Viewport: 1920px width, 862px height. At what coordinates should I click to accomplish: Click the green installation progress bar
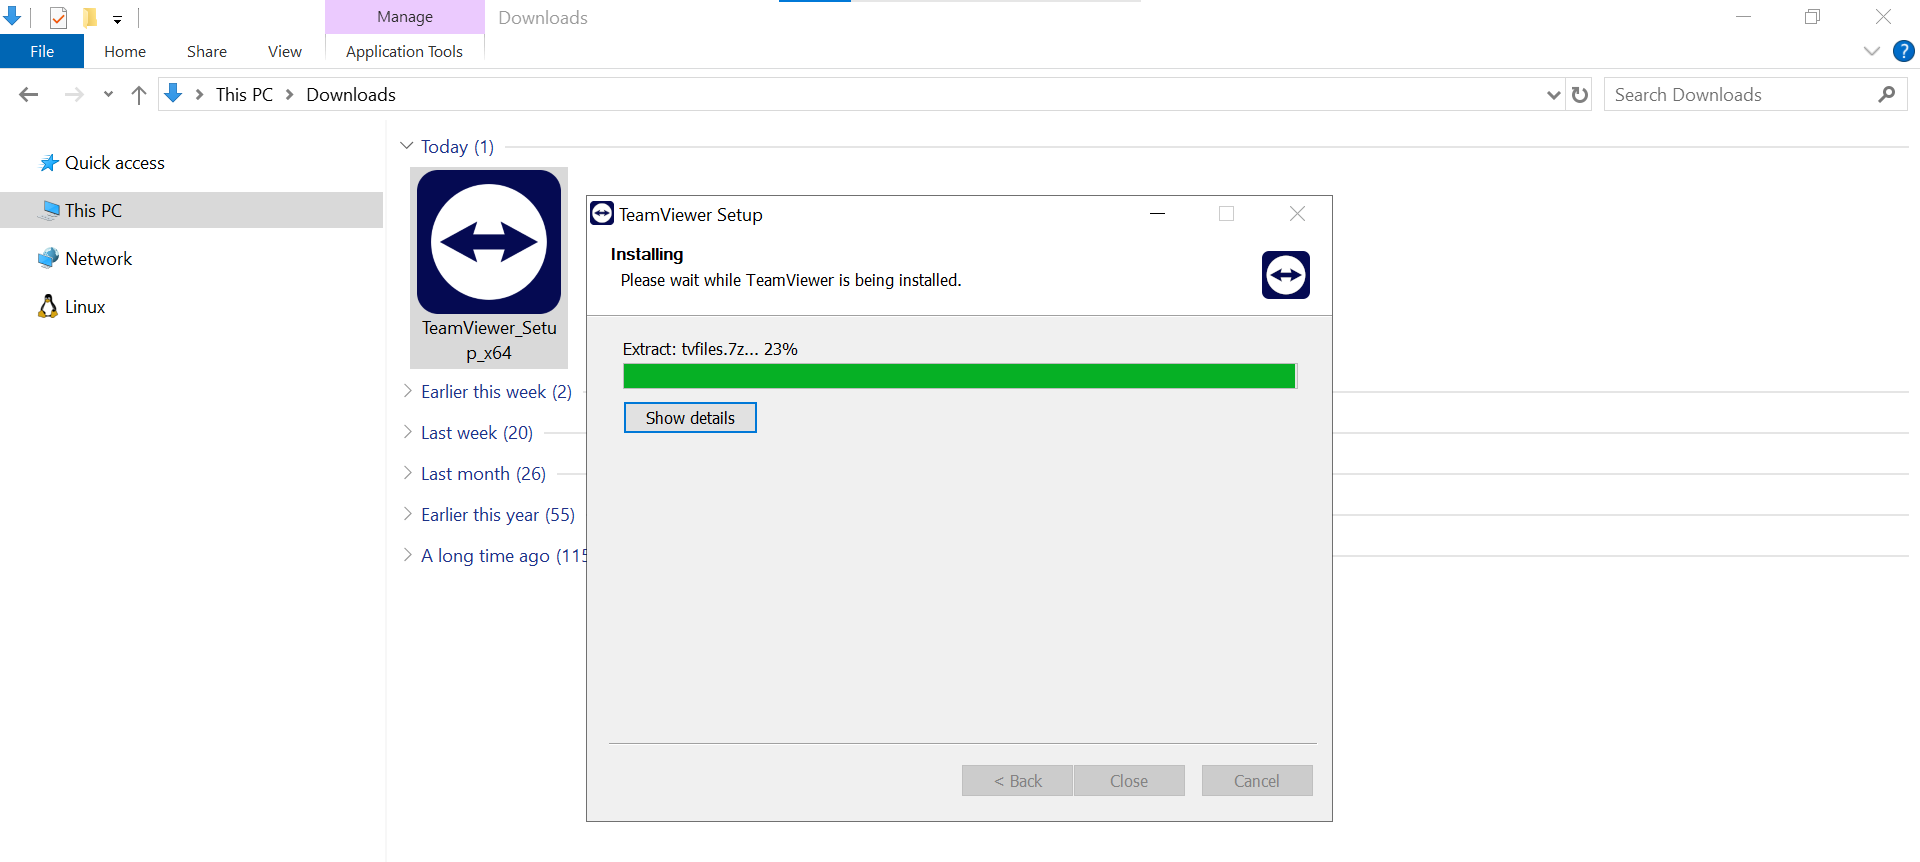(x=958, y=376)
